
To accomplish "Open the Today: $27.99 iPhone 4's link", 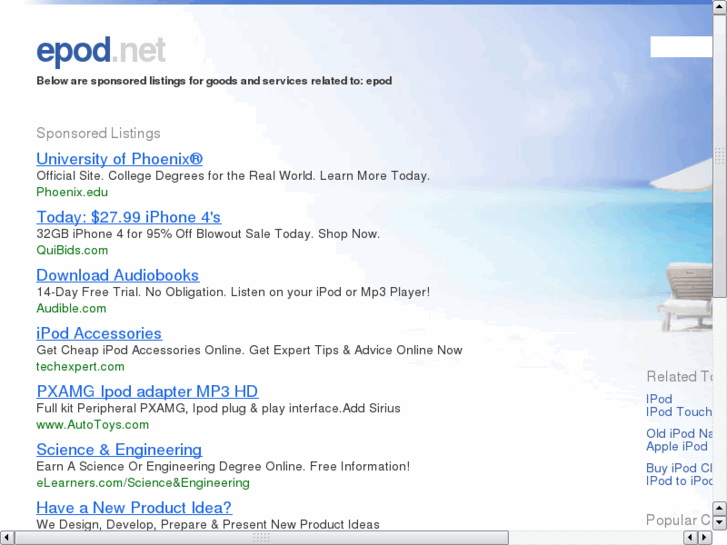I will point(129,217).
